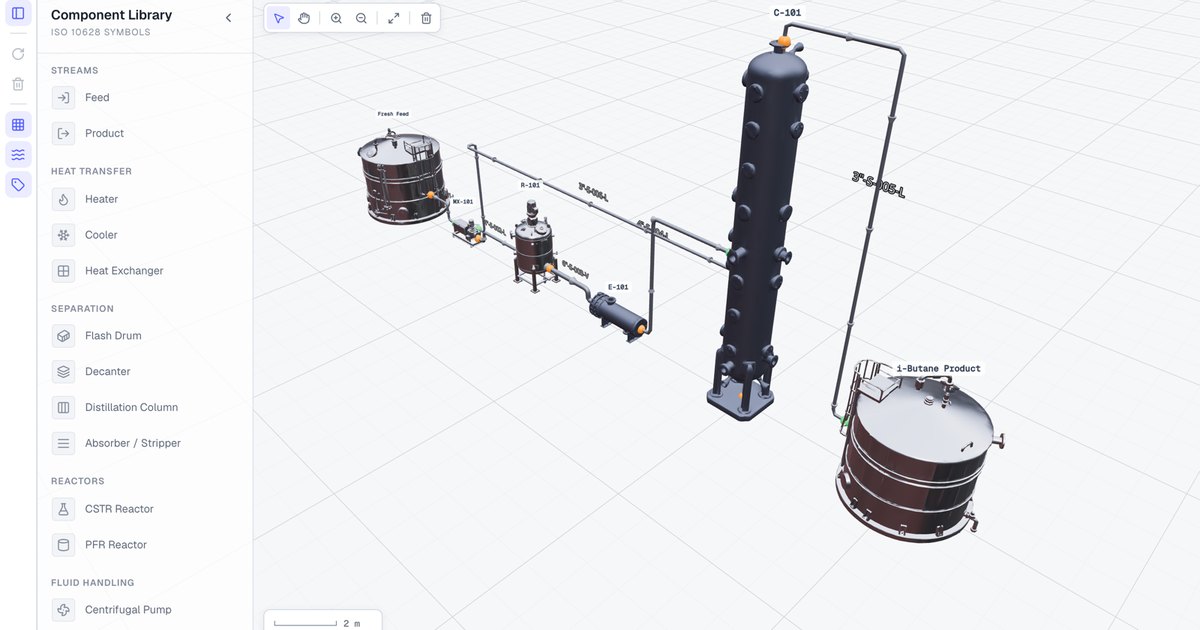This screenshot has width=1200, height=630.
Task: Click the Centrifugal Pump icon
Action: (63, 610)
